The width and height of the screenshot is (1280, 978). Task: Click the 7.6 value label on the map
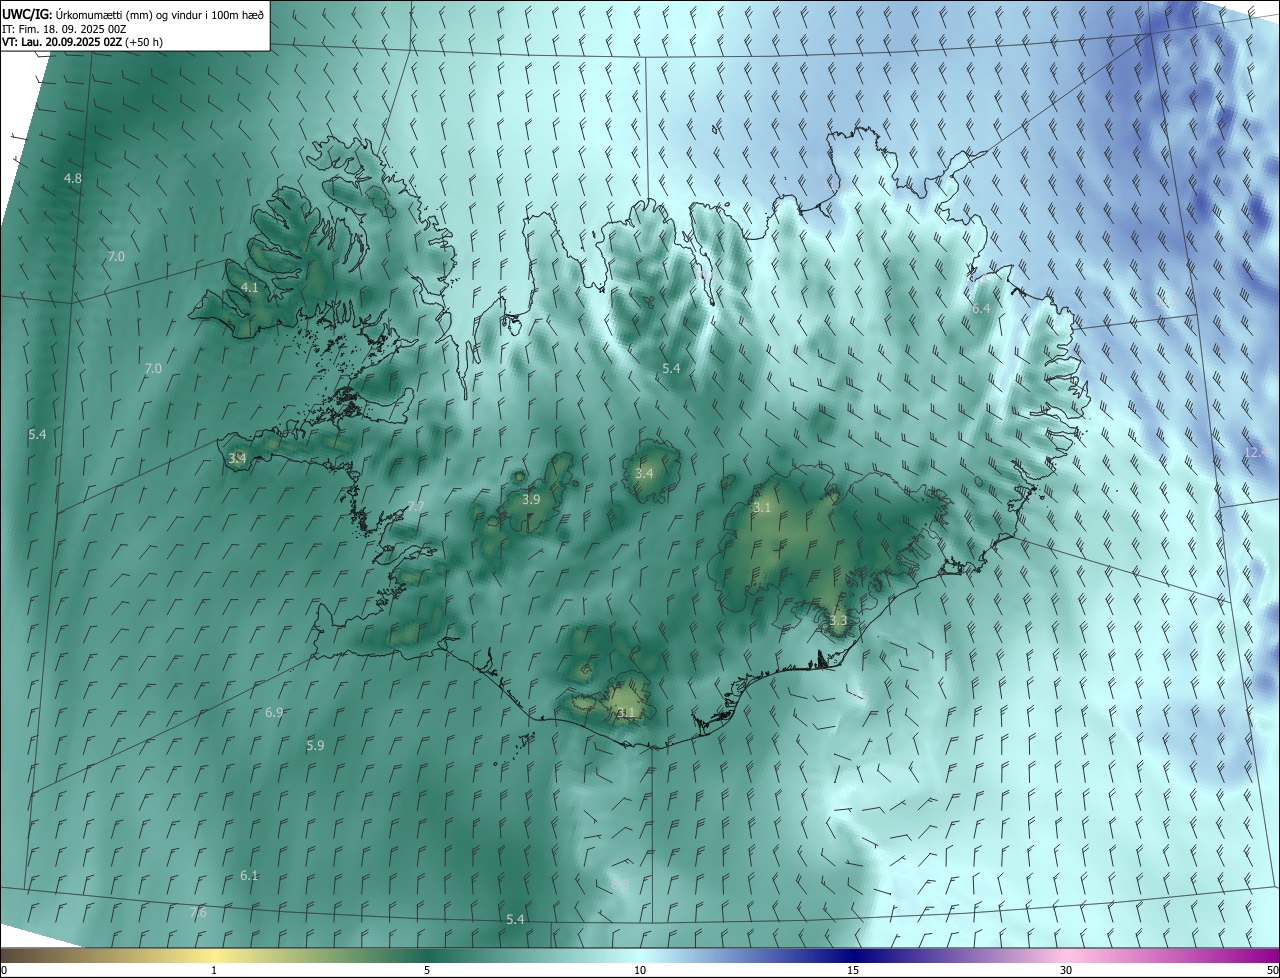coord(198,913)
